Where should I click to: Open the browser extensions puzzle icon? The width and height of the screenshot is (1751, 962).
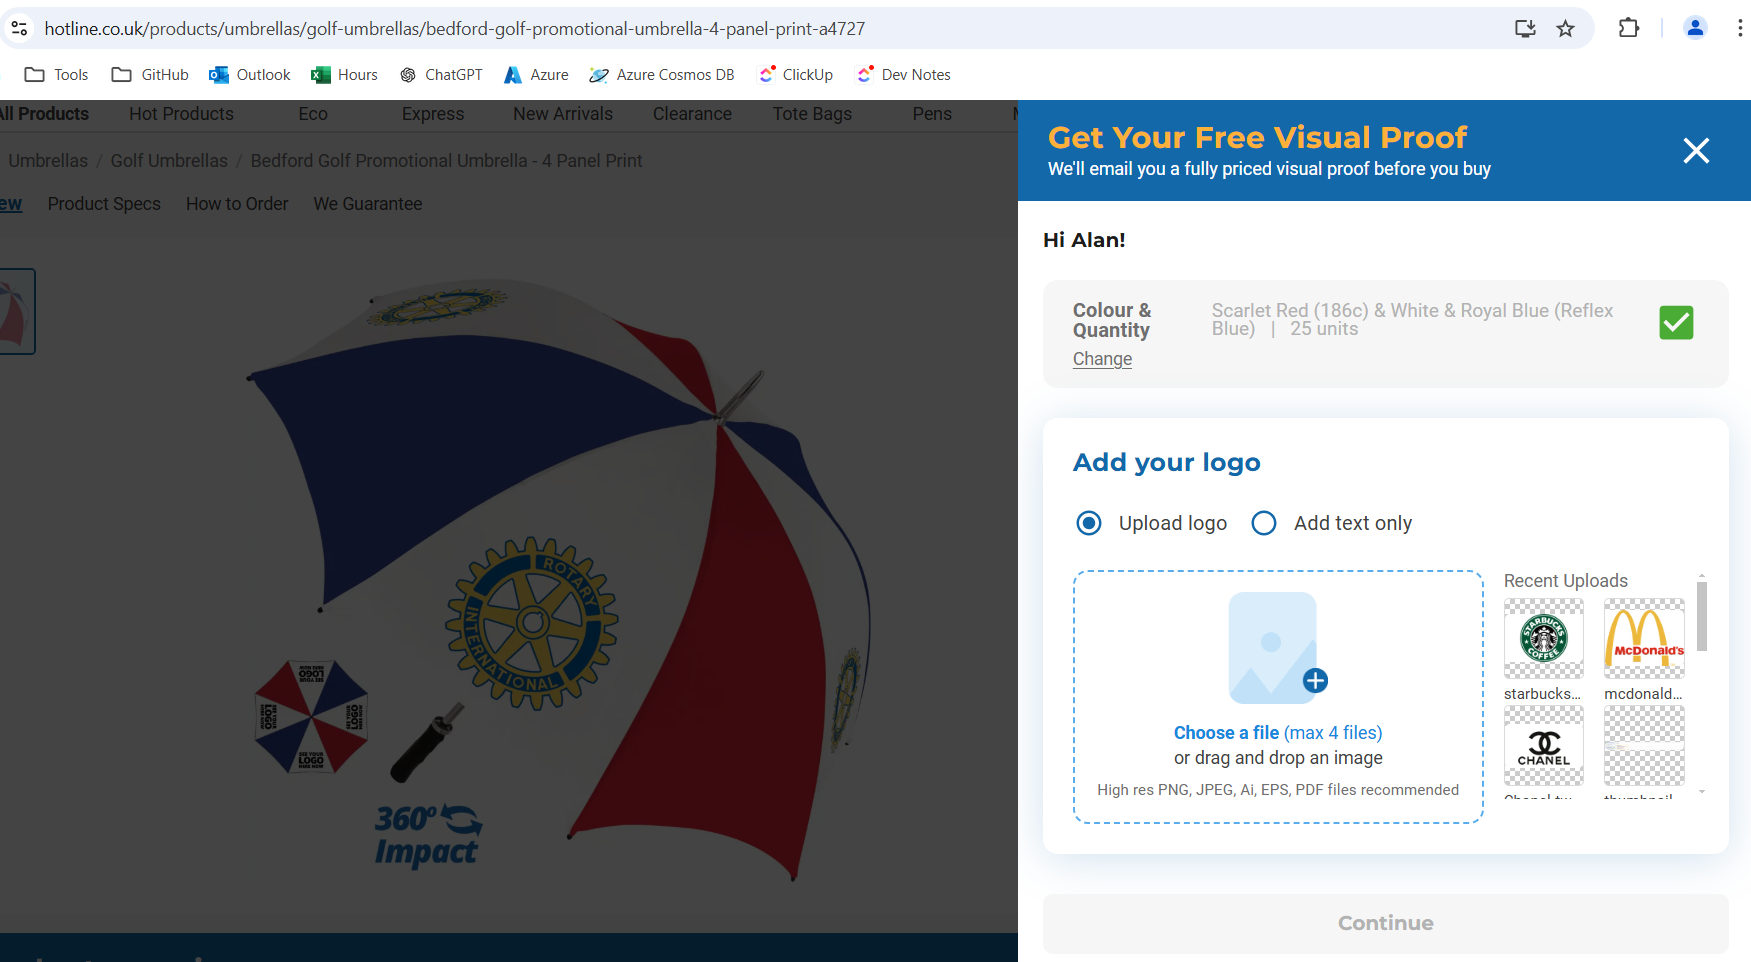1628,29
